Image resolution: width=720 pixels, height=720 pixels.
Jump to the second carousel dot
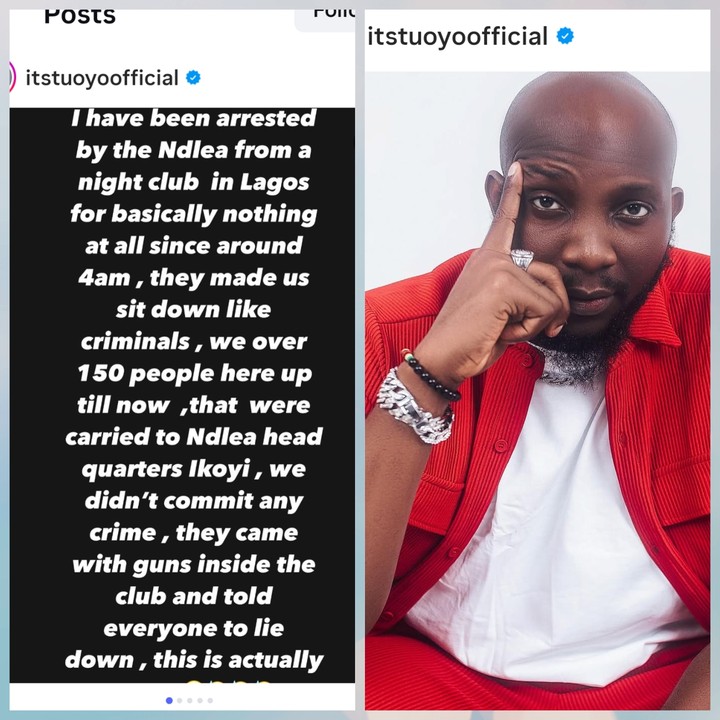click(x=180, y=700)
